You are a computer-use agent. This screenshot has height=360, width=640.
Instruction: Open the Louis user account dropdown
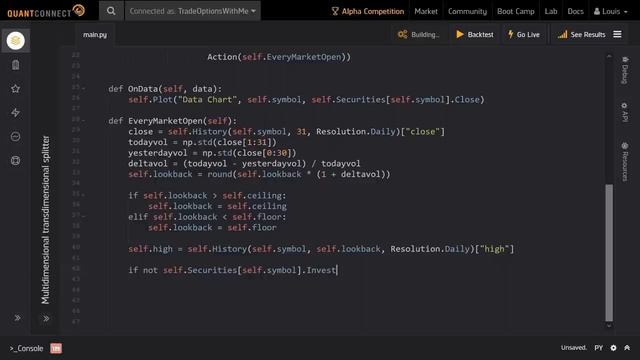pyautogui.click(x=611, y=11)
